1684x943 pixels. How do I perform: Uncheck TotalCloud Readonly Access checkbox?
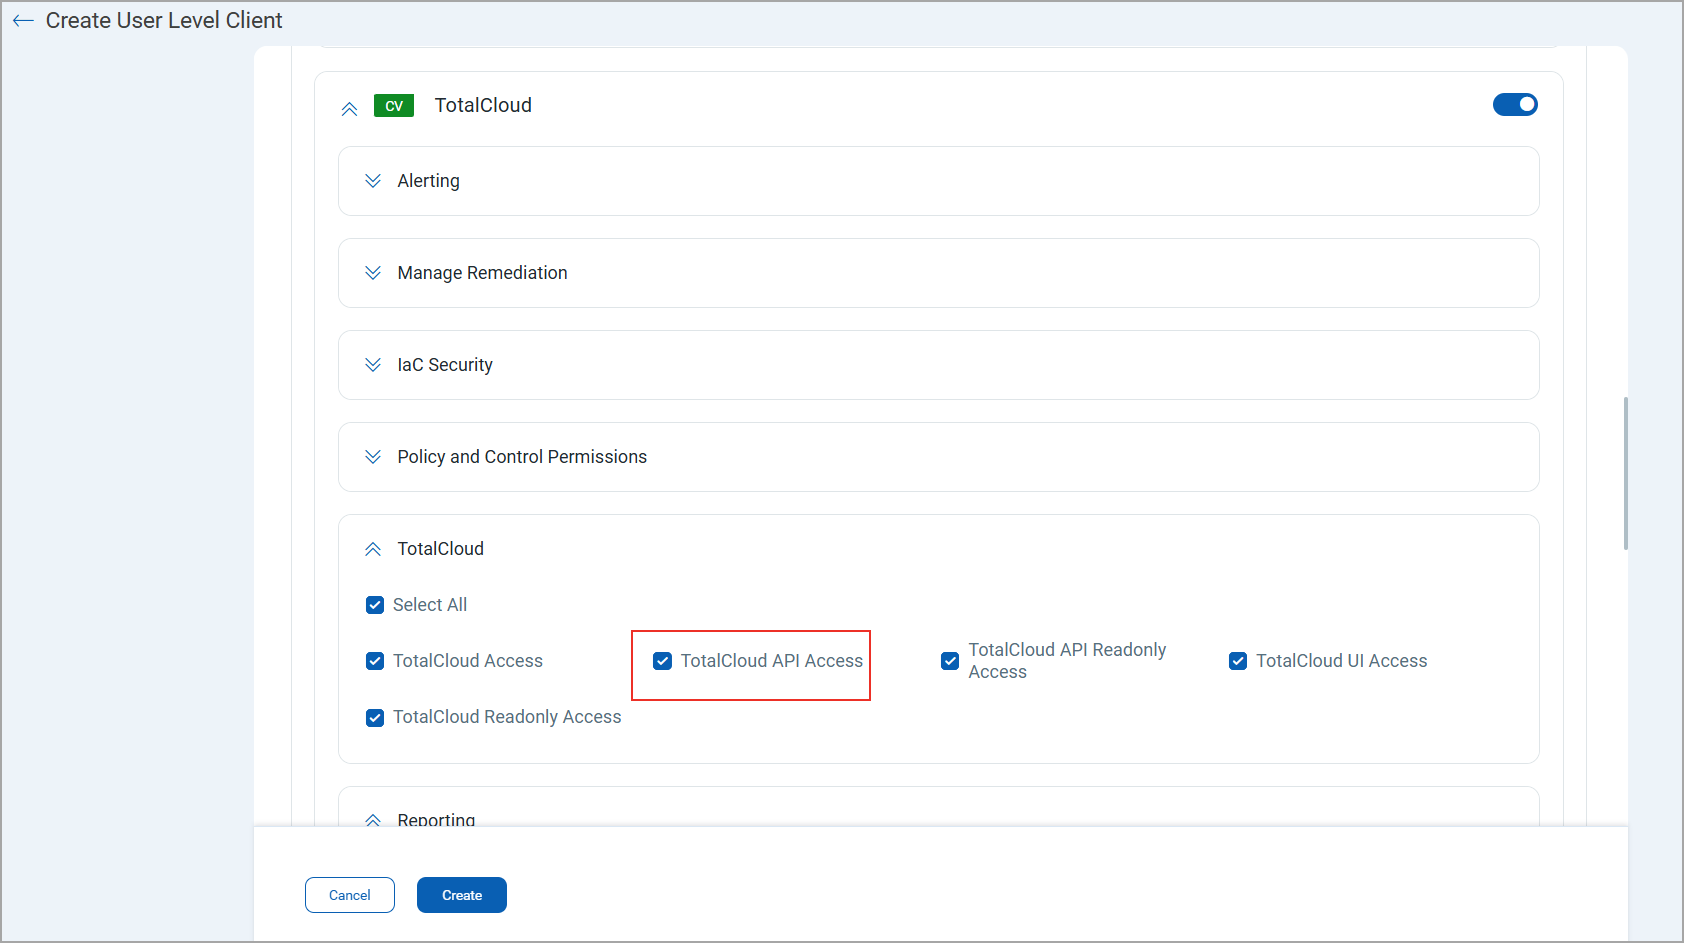coord(375,717)
